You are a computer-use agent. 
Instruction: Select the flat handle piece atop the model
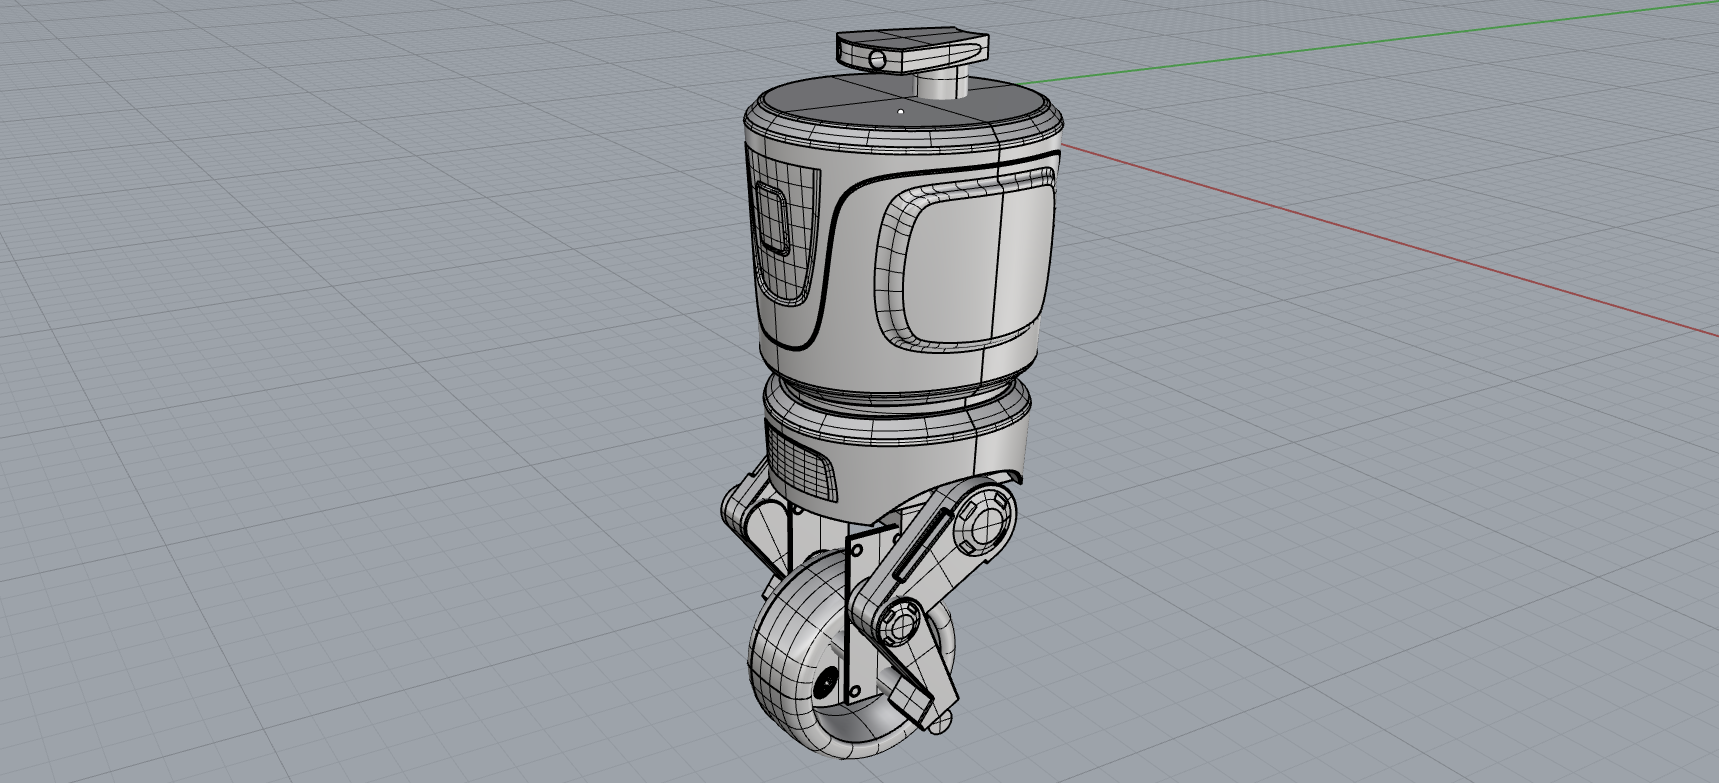912,52
